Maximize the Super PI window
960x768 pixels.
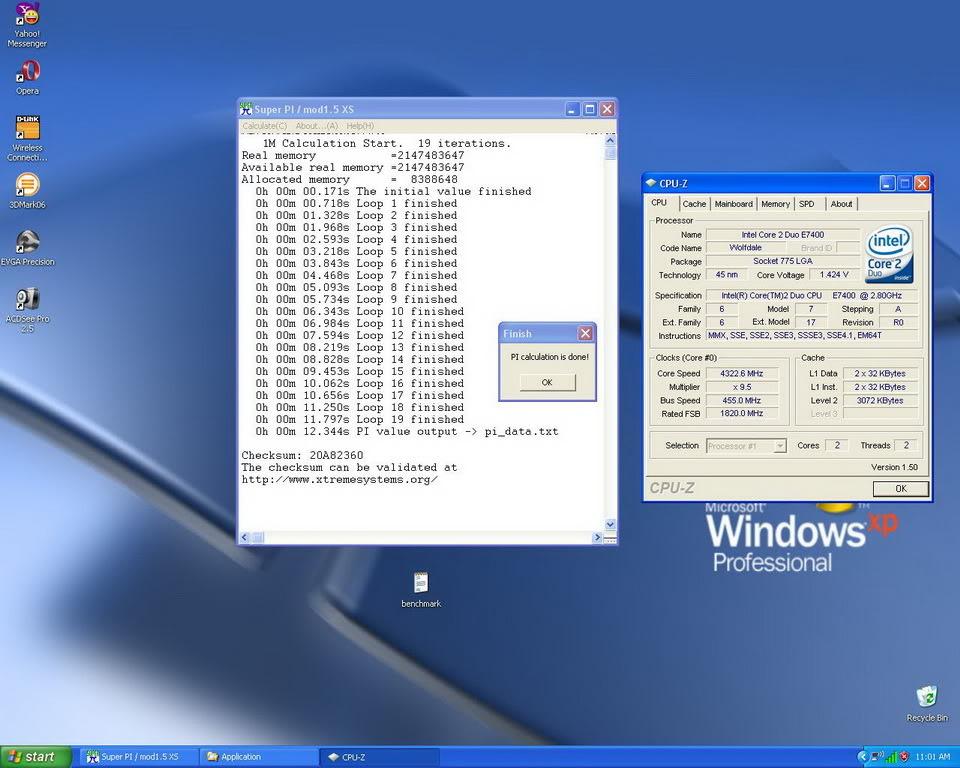(590, 109)
